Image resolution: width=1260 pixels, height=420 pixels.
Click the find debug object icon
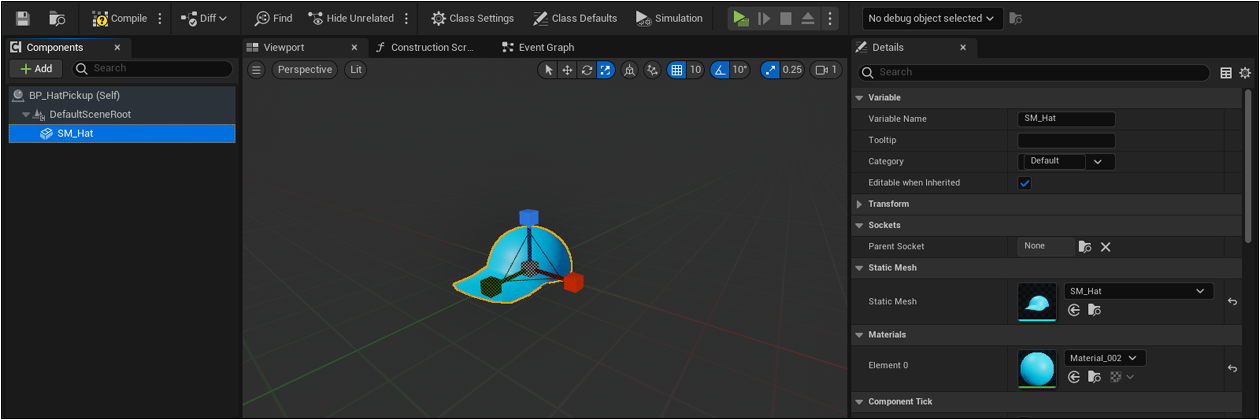[1016, 18]
